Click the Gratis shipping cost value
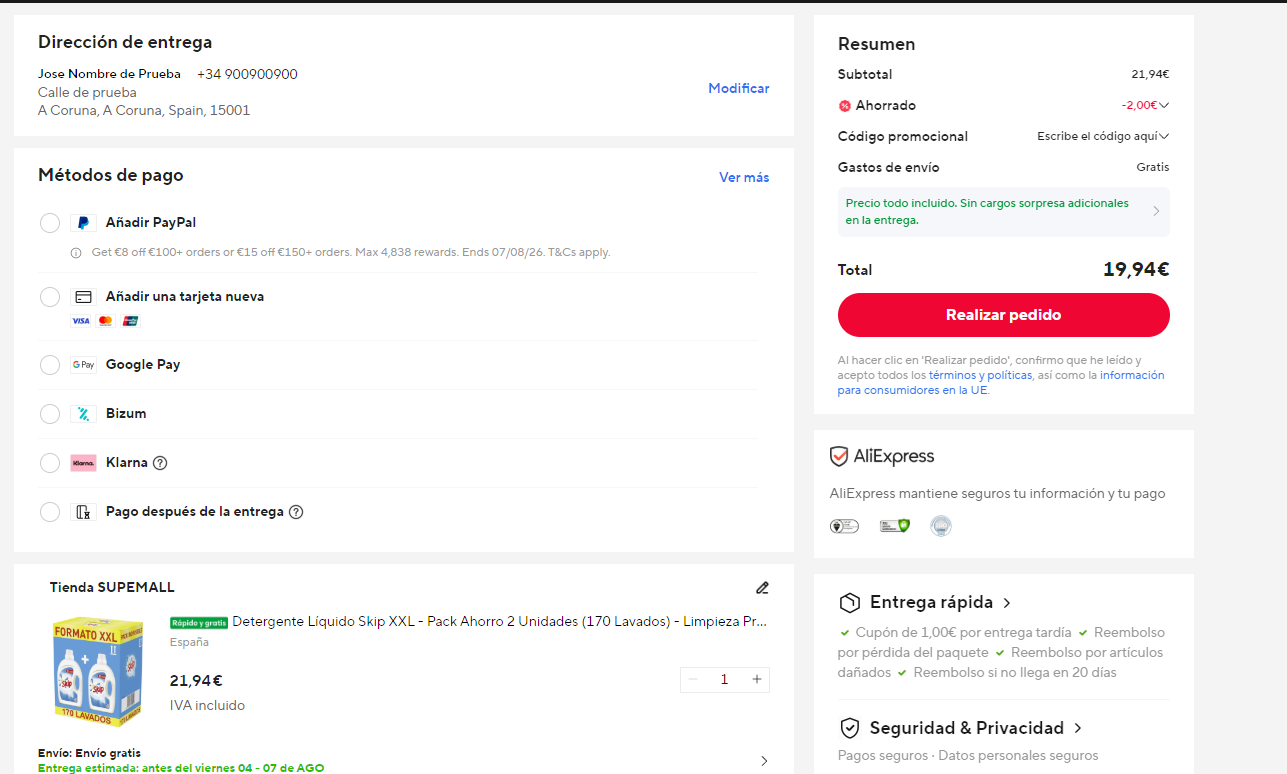This screenshot has height=774, width=1287. point(1153,168)
